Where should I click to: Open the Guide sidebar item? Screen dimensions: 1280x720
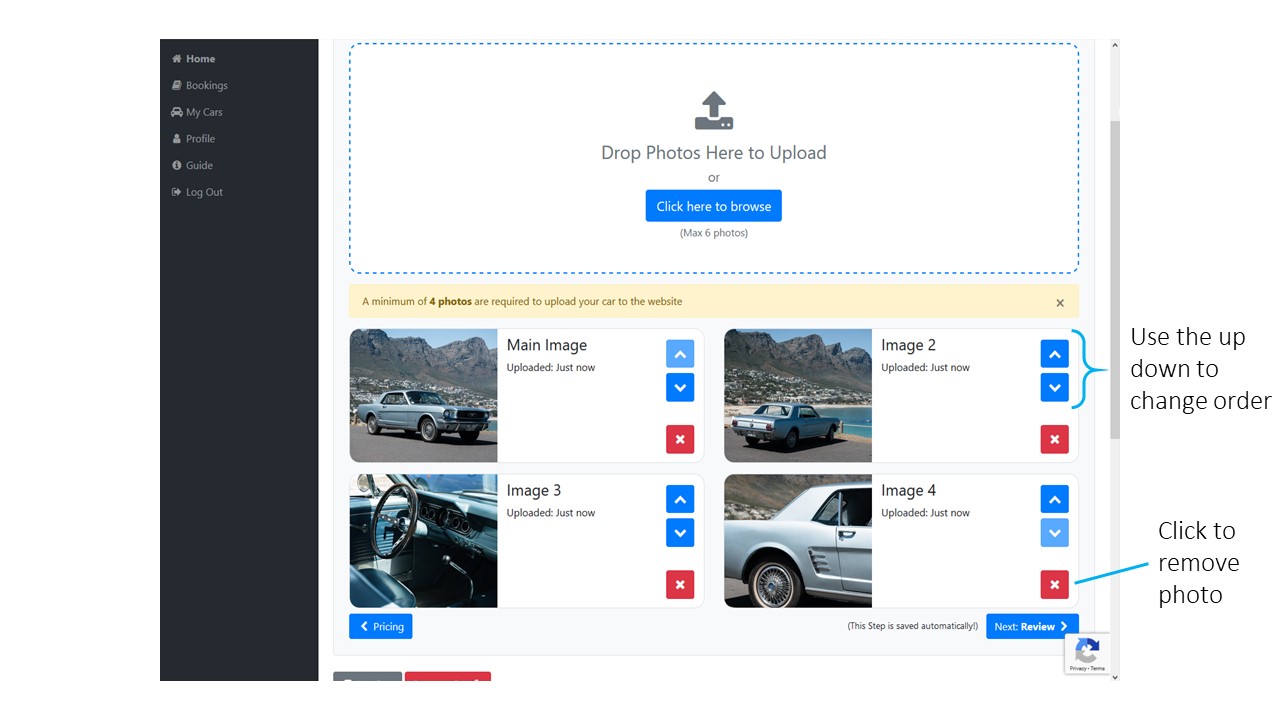pyautogui.click(x=193, y=166)
